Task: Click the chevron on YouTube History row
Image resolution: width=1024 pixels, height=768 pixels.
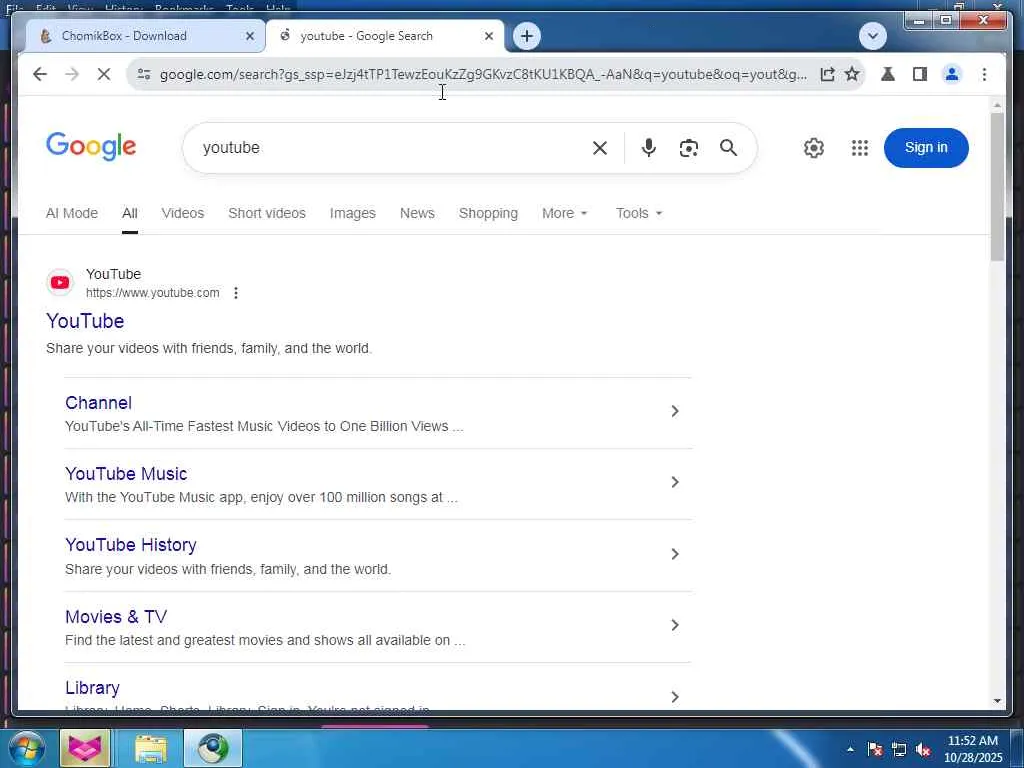Action: pos(675,554)
